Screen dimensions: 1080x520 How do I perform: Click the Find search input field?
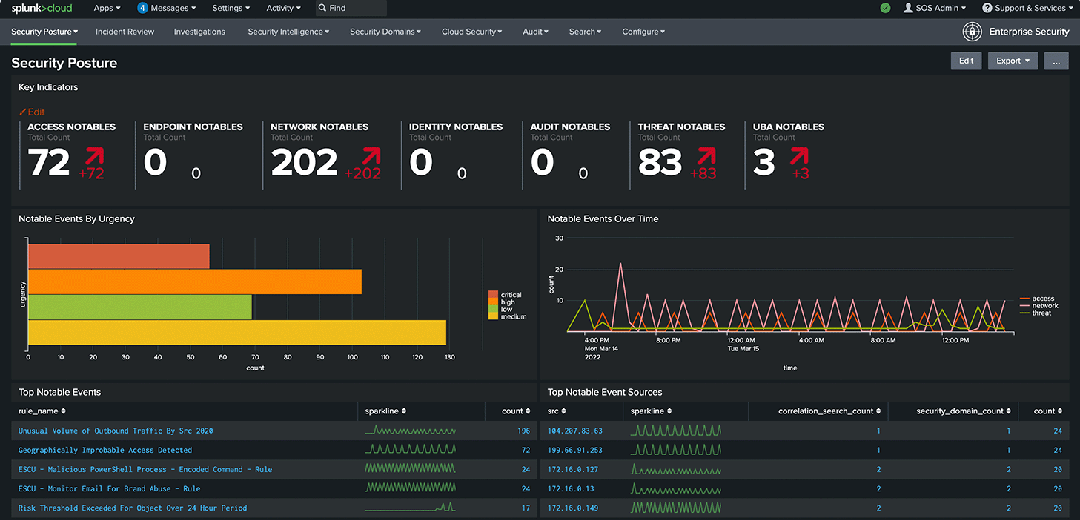(351, 8)
